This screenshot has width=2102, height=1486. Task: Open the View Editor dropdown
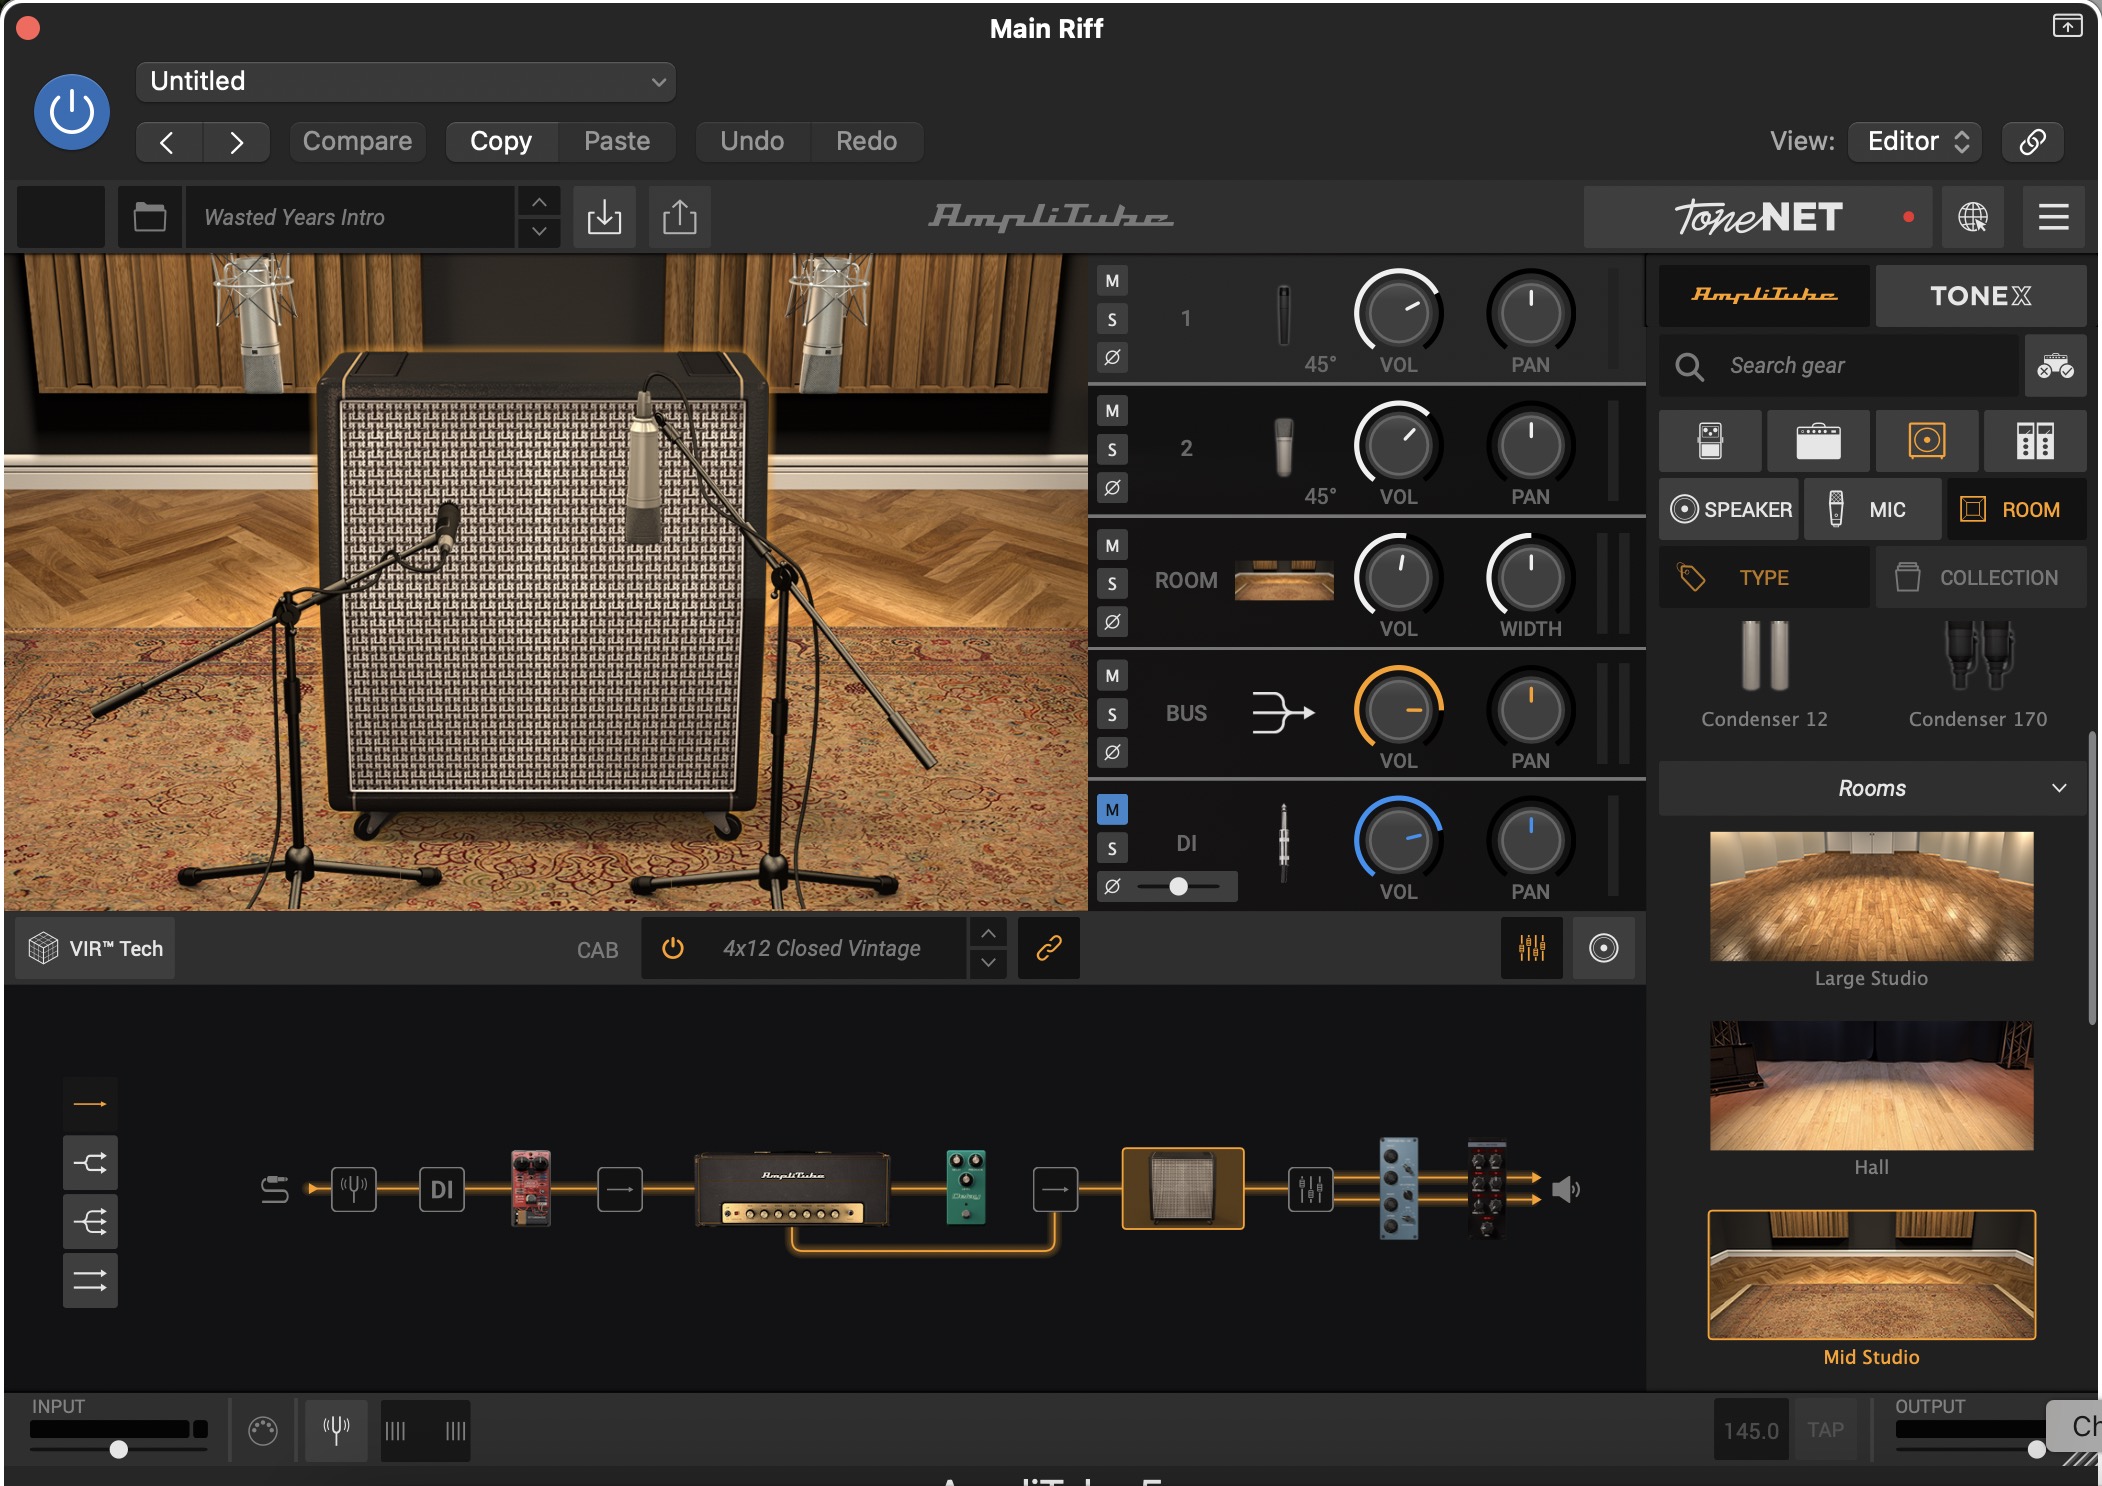(x=1914, y=141)
